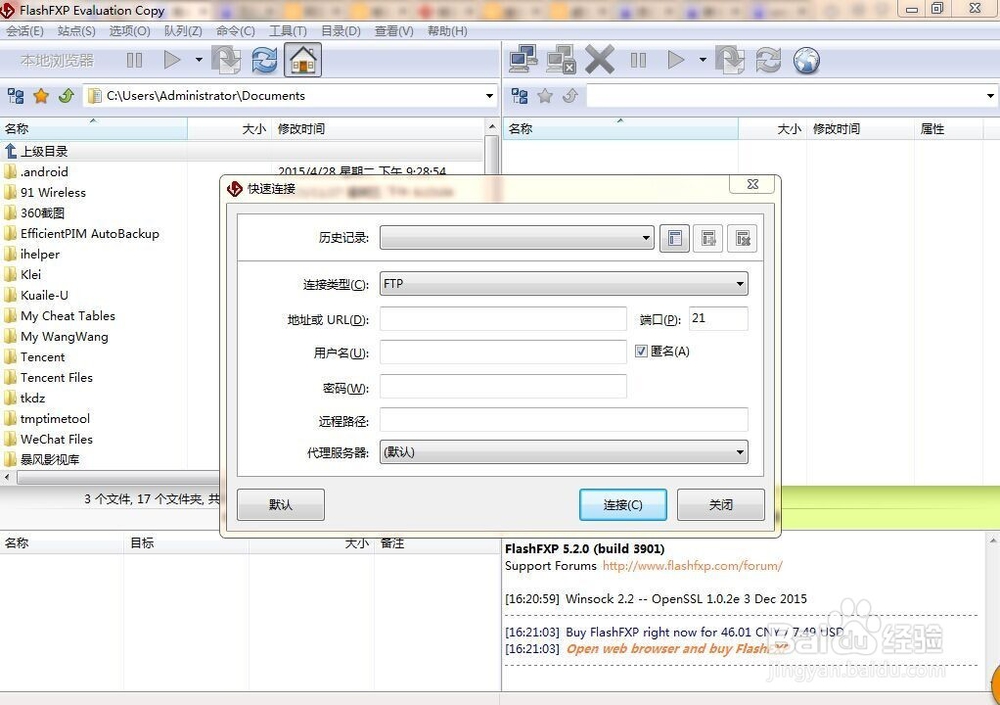This screenshot has width=1000, height=705.
Task: Click the third history icon button in the dialog
Action: click(742, 239)
